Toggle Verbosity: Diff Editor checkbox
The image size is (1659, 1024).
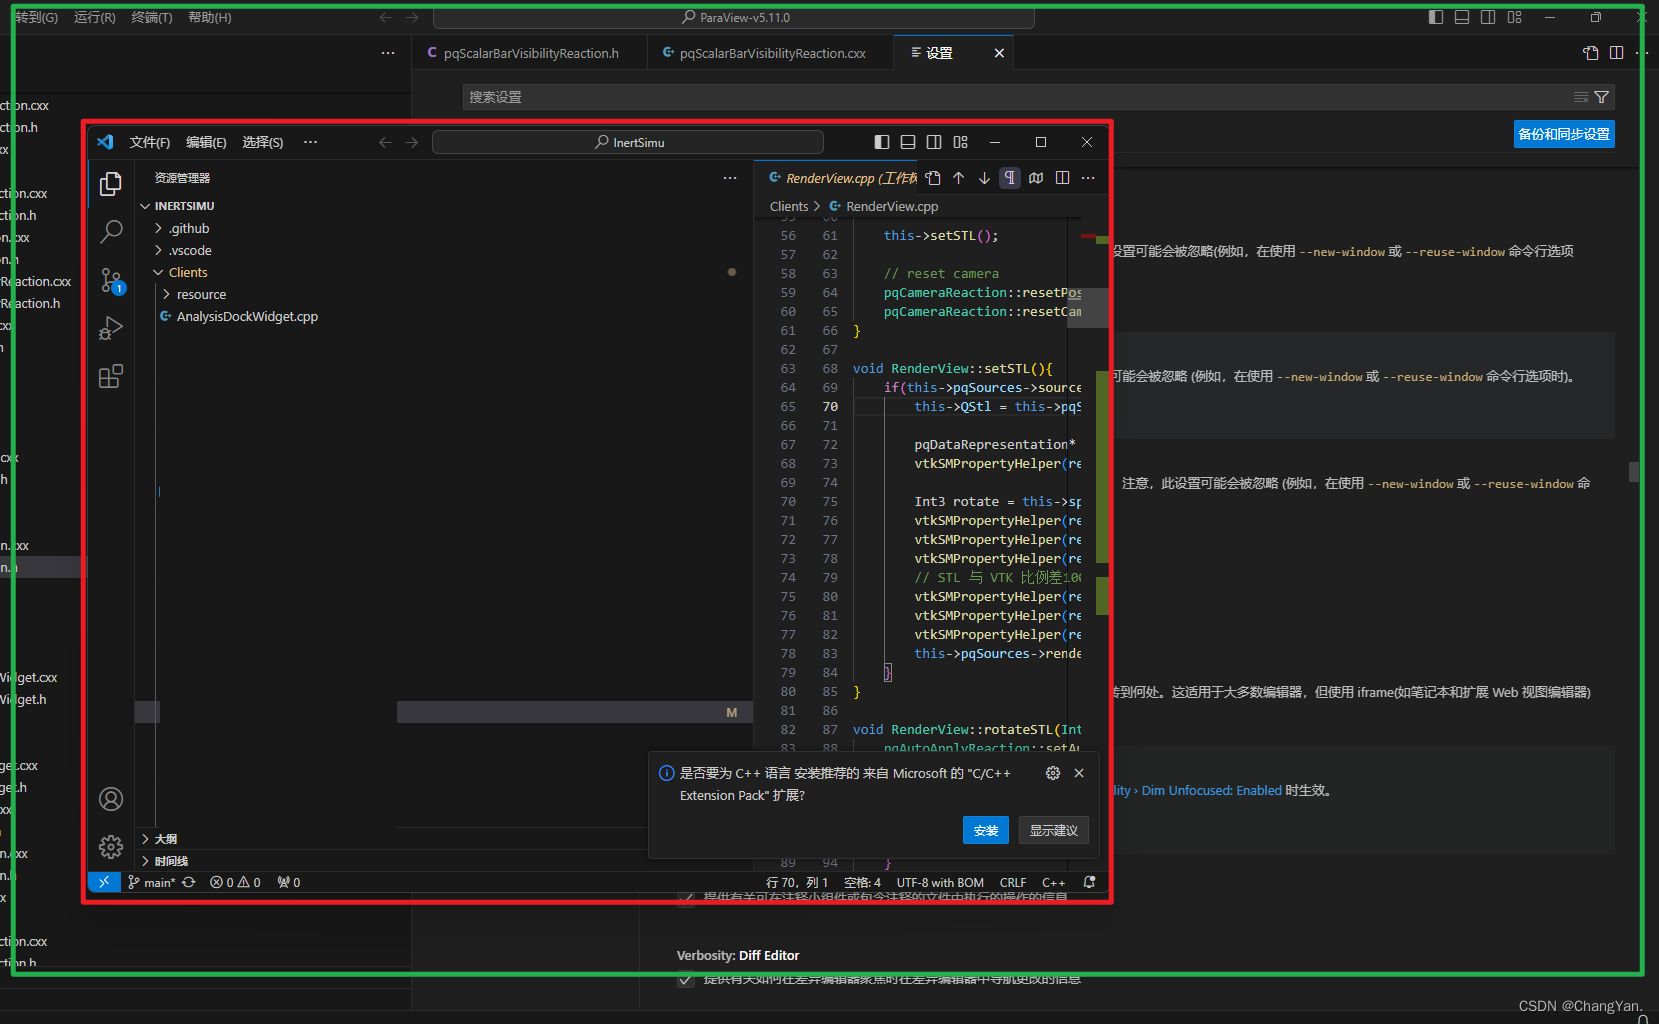(686, 978)
